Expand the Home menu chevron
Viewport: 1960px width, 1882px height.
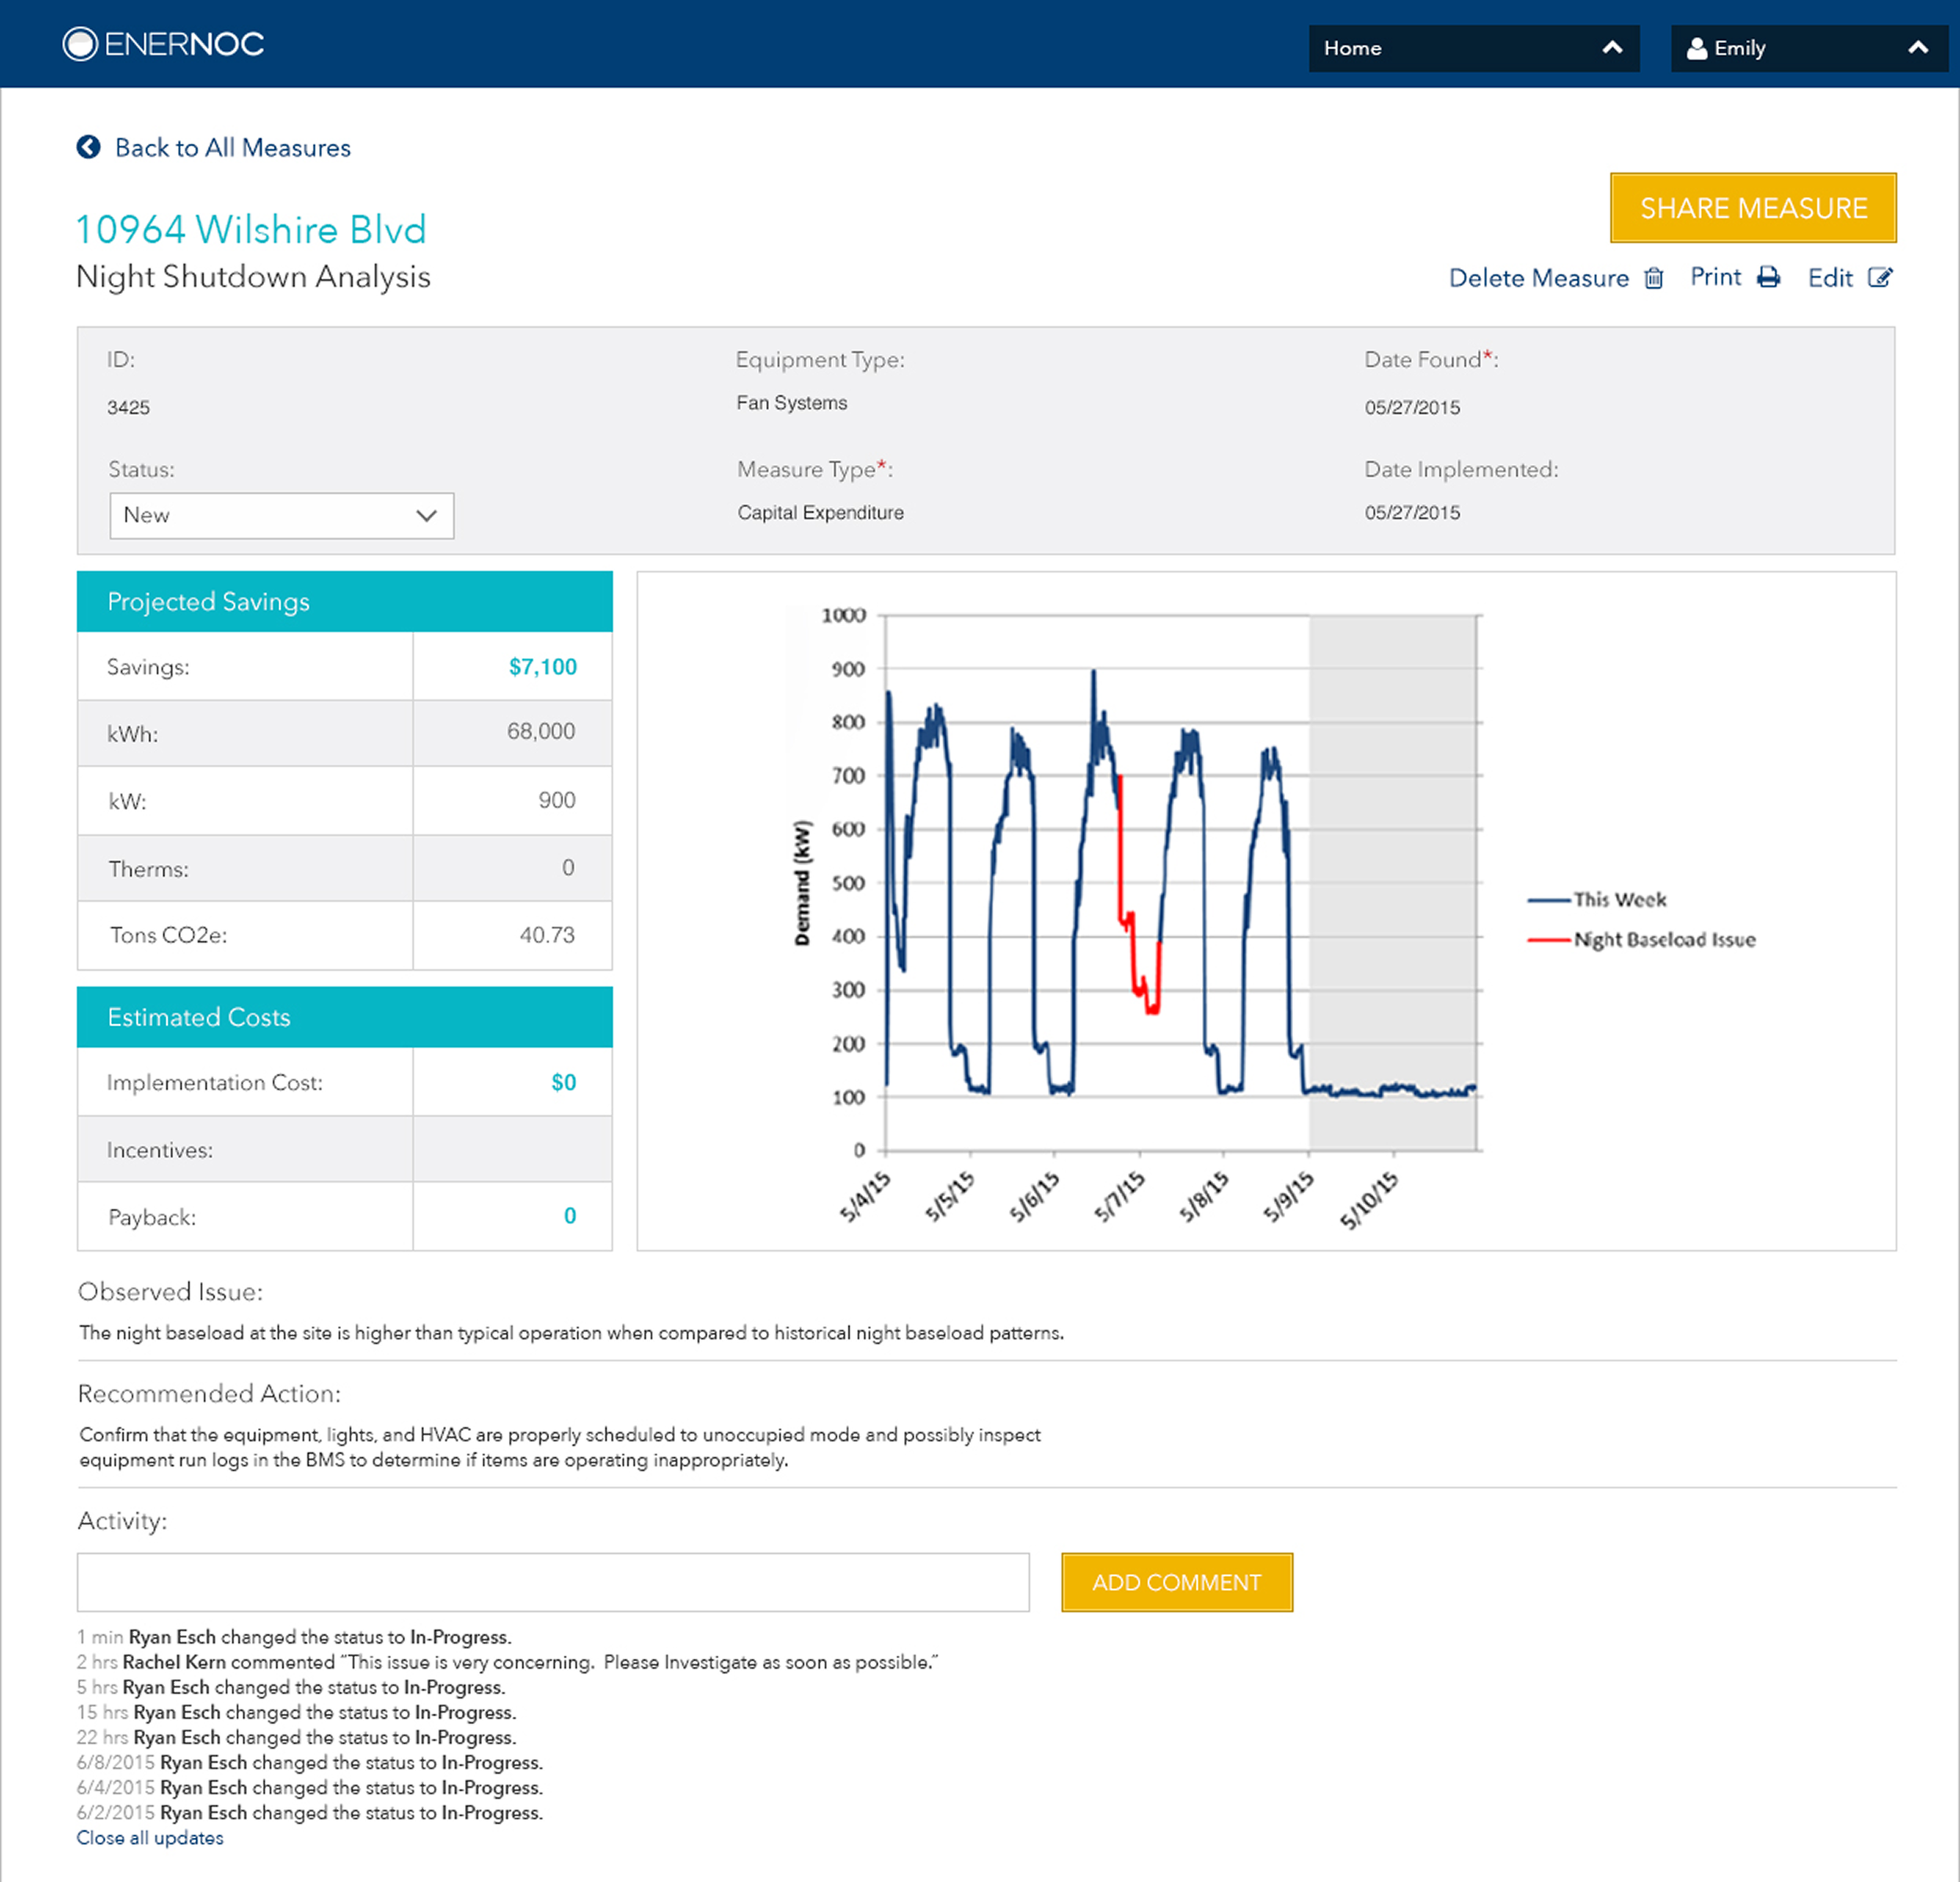pos(1612,48)
